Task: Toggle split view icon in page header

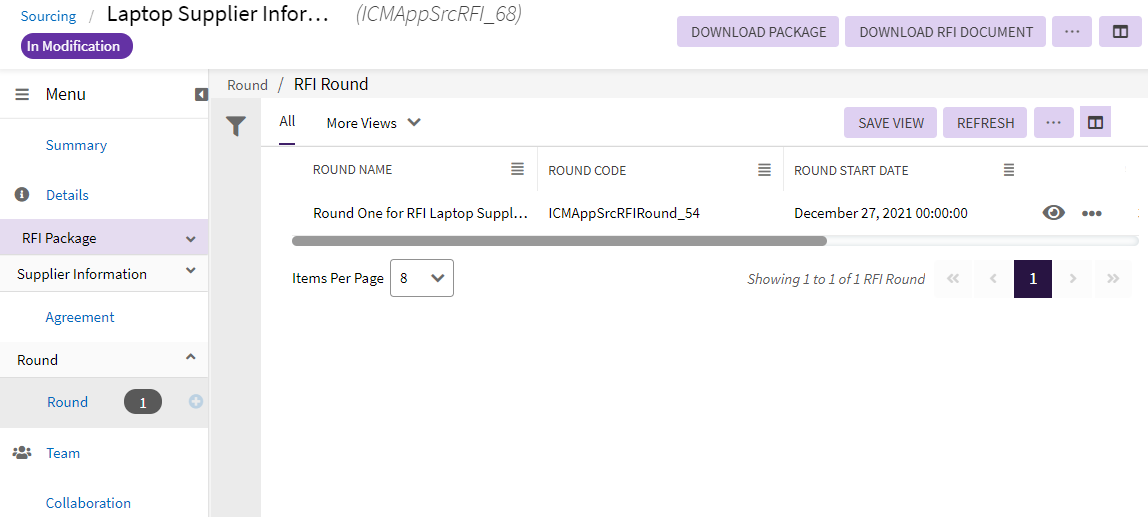Action: point(1120,32)
